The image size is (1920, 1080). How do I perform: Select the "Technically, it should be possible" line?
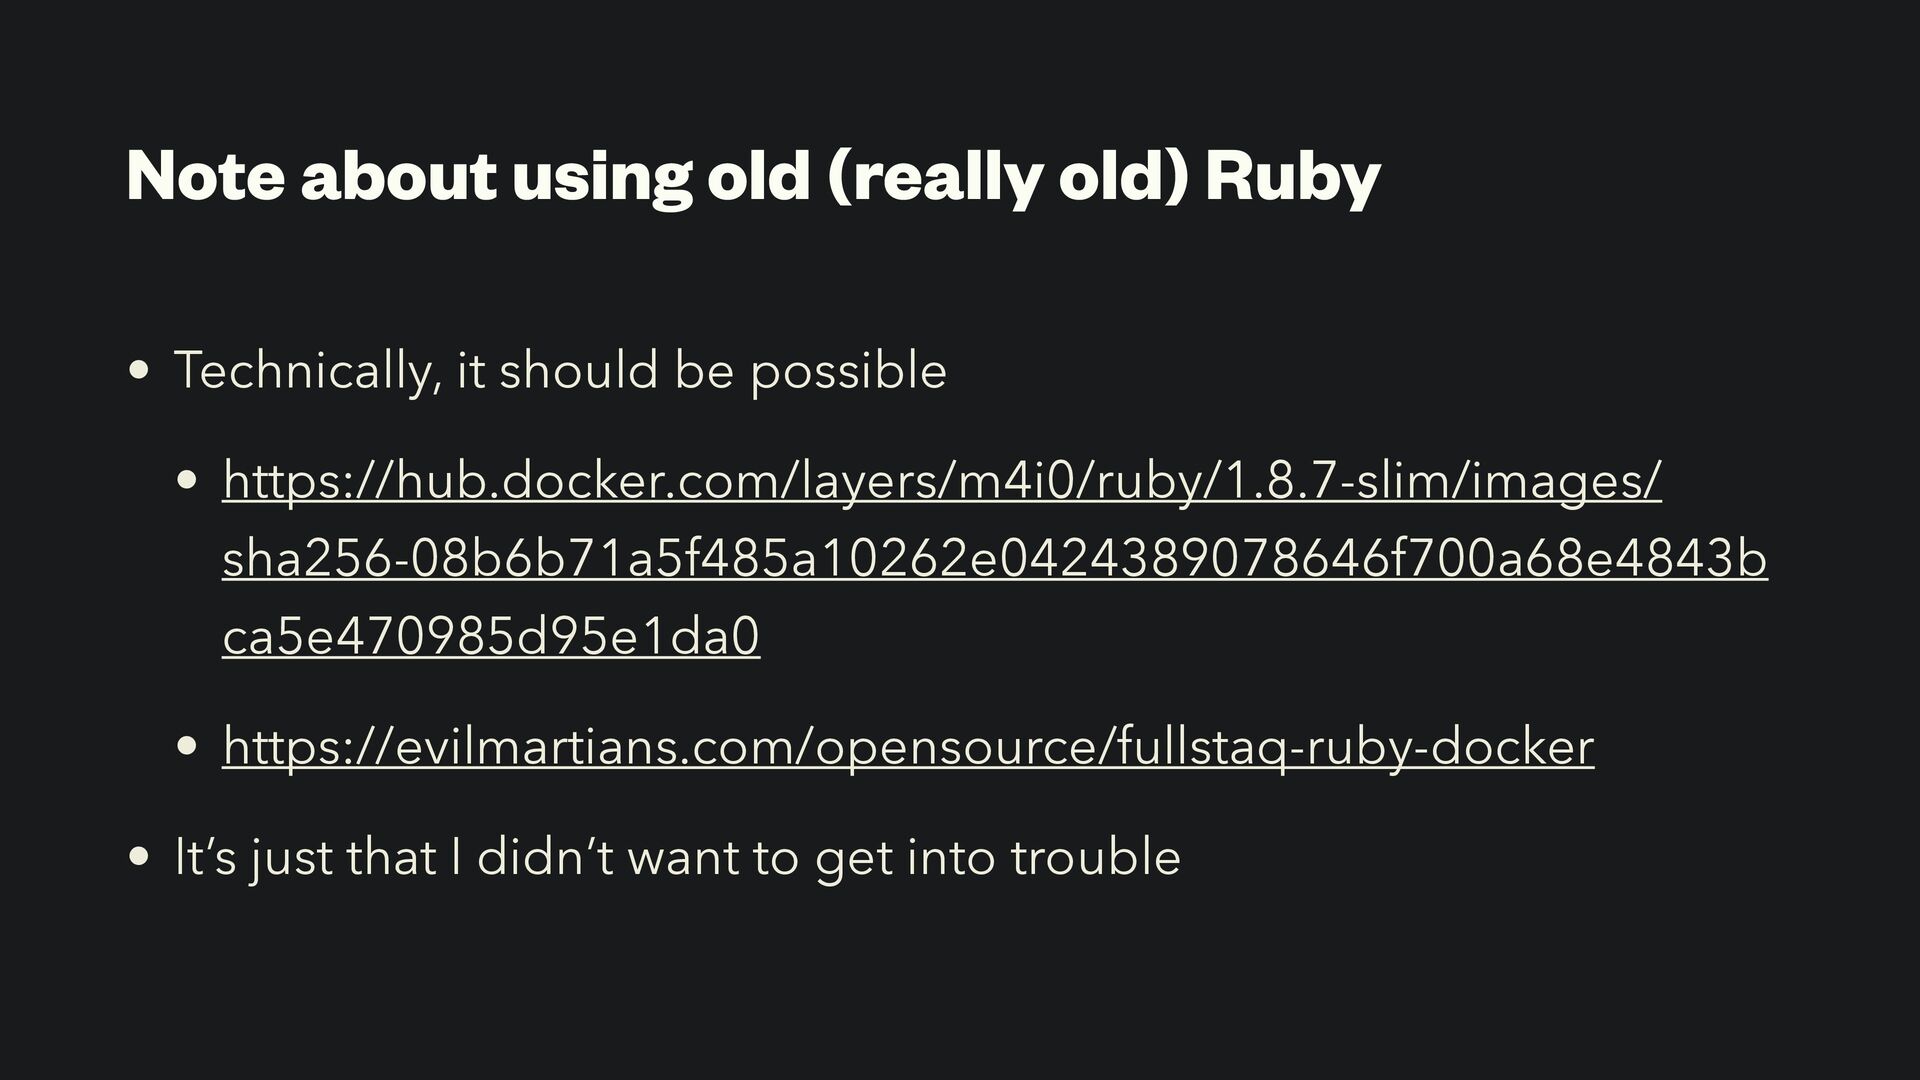coord(560,371)
